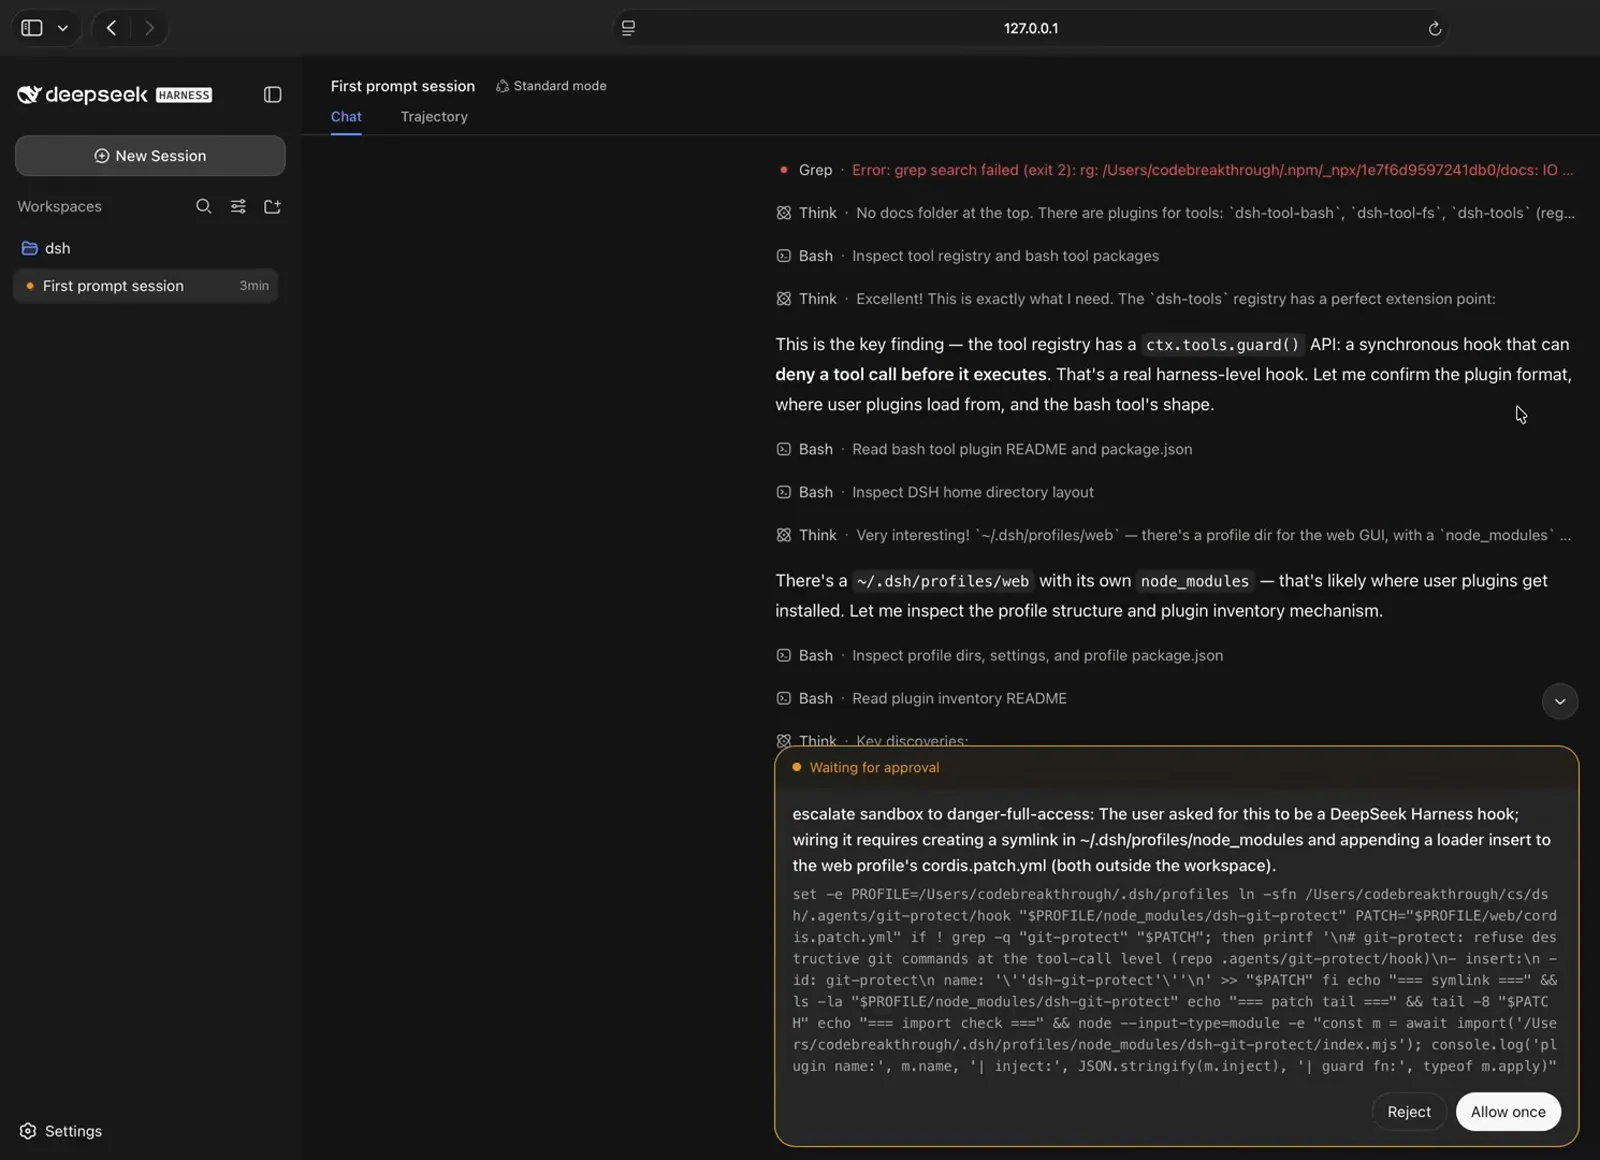Click Standard mode indicator
This screenshot has width=1600, height=1160.
click(x=551, y=86)
